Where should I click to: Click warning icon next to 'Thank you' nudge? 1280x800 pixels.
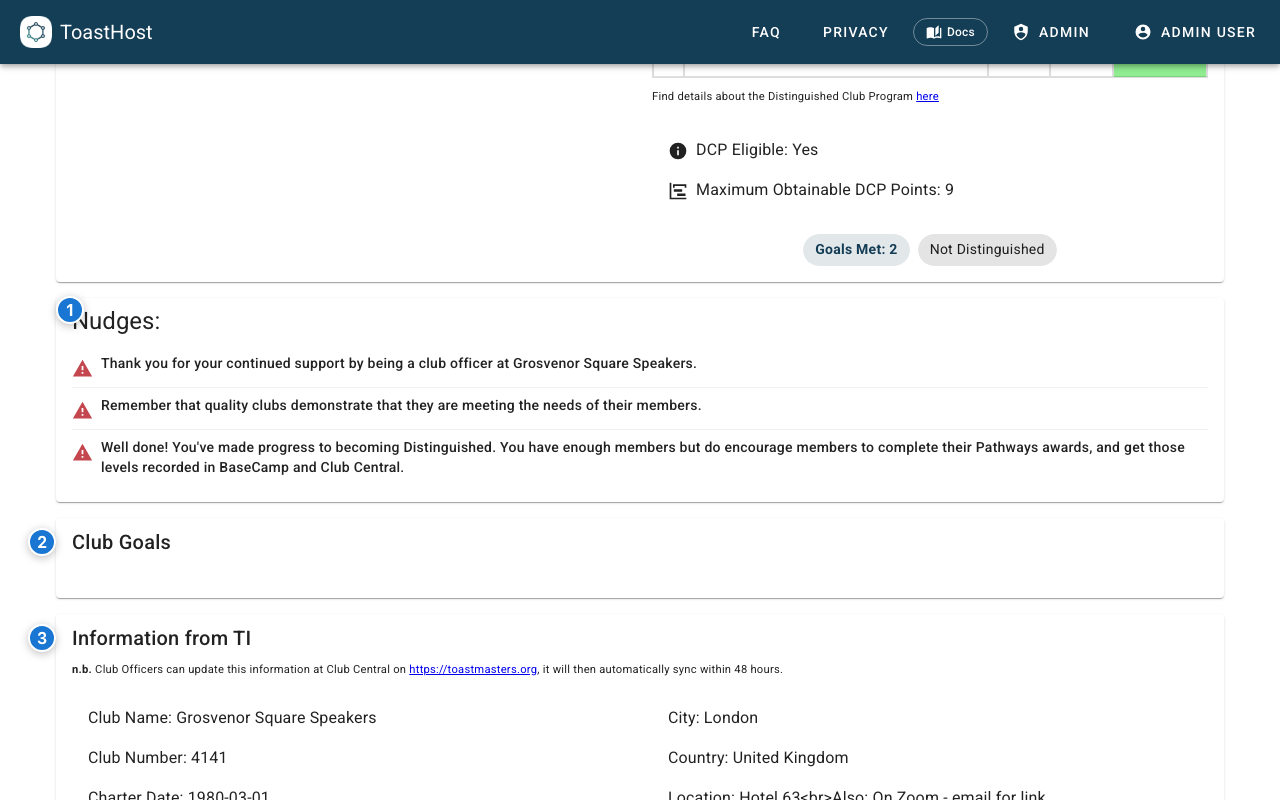[83, 369]
